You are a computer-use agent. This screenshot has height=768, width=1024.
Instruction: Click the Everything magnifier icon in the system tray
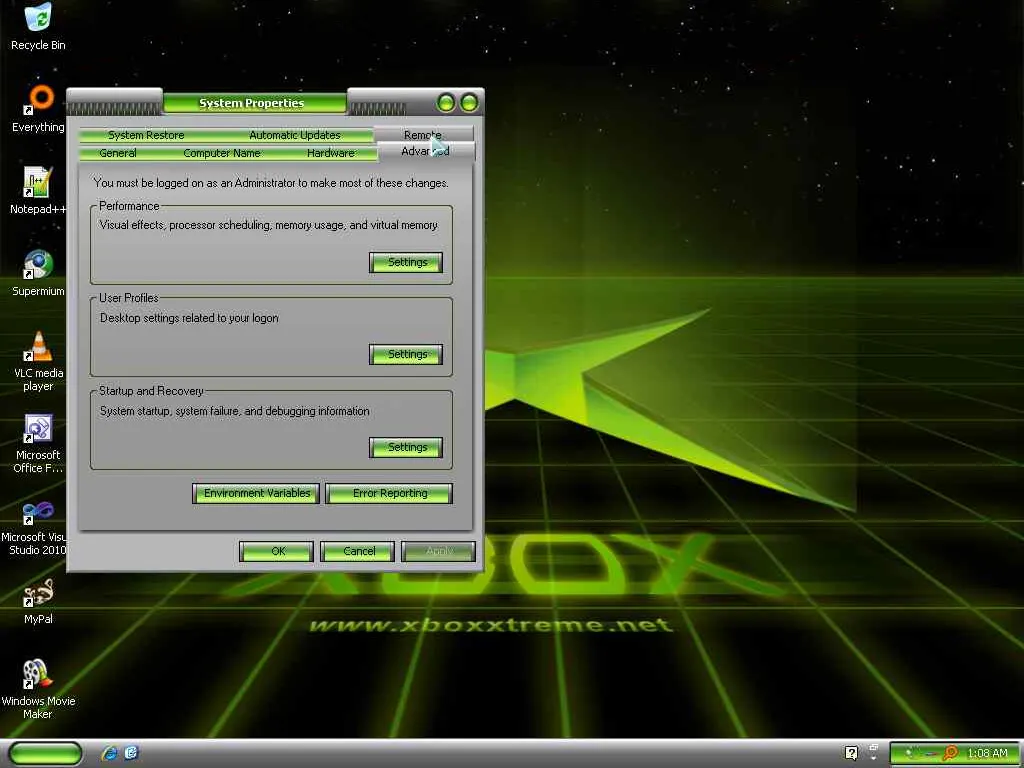950,754
